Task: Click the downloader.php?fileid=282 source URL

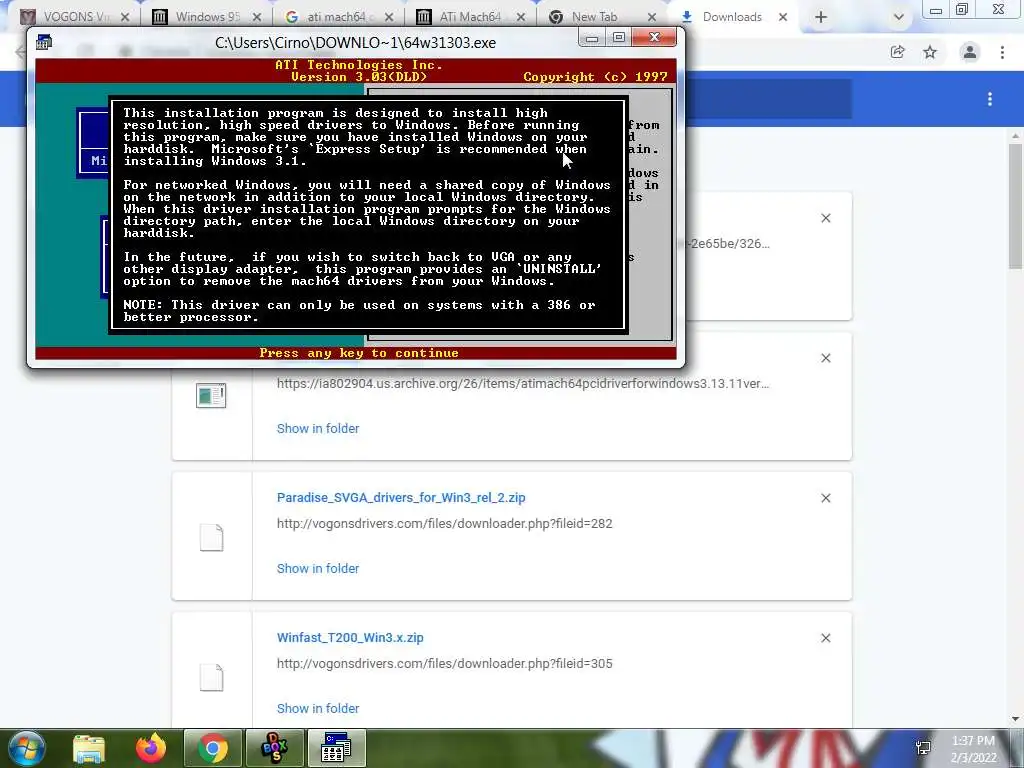Action: (445, 524)
